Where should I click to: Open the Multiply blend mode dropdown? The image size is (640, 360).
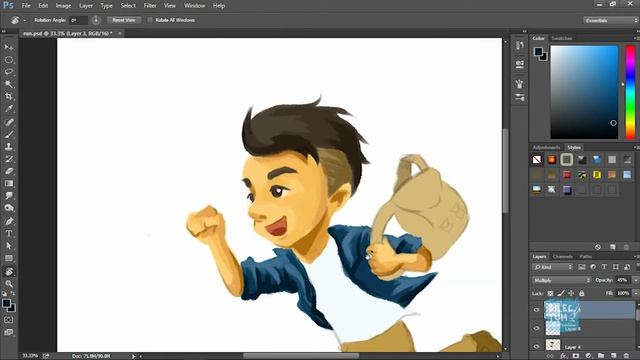click(x=562, y=280)
